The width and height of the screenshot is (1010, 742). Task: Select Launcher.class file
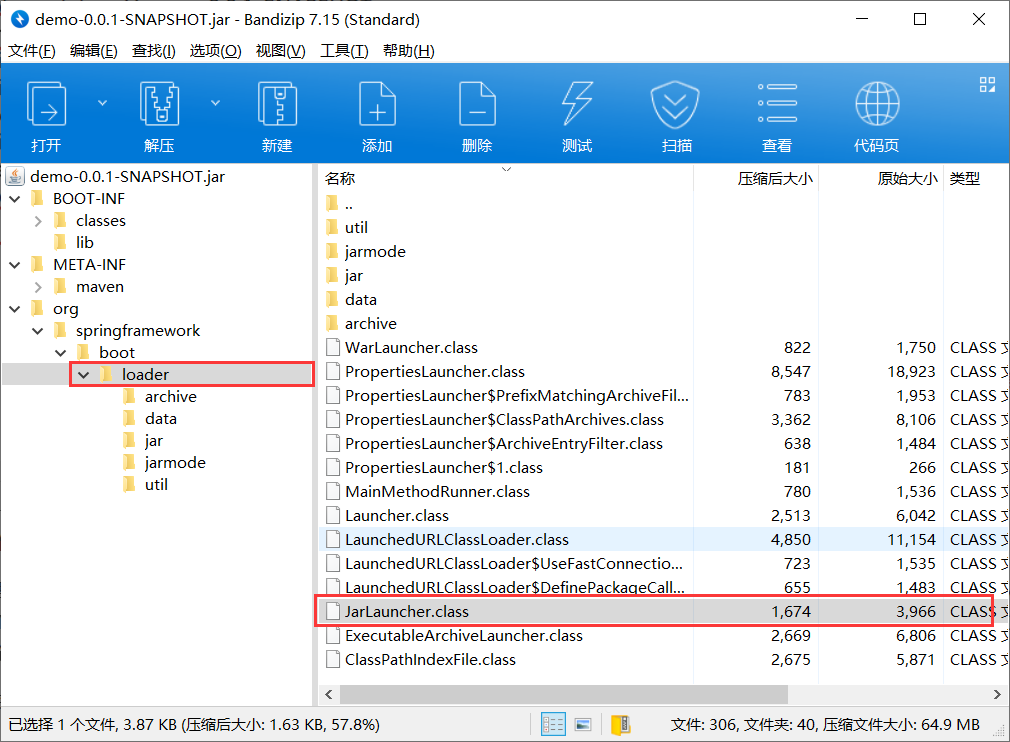[397, 516]
